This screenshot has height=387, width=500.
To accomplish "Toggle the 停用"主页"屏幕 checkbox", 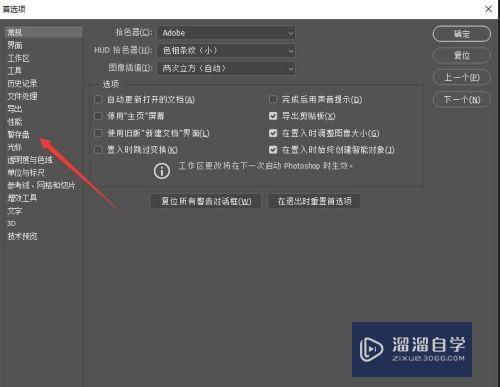I will [98, 116].
